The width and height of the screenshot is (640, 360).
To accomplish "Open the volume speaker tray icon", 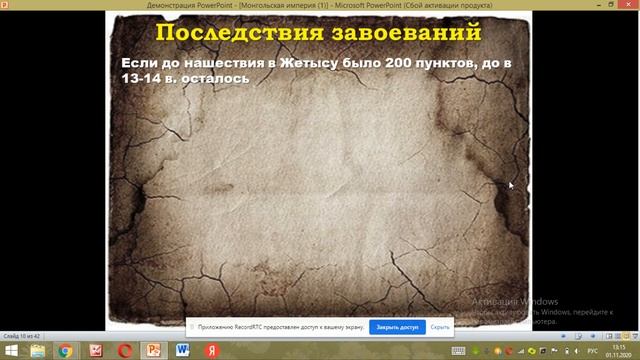I will click(577, 351).
